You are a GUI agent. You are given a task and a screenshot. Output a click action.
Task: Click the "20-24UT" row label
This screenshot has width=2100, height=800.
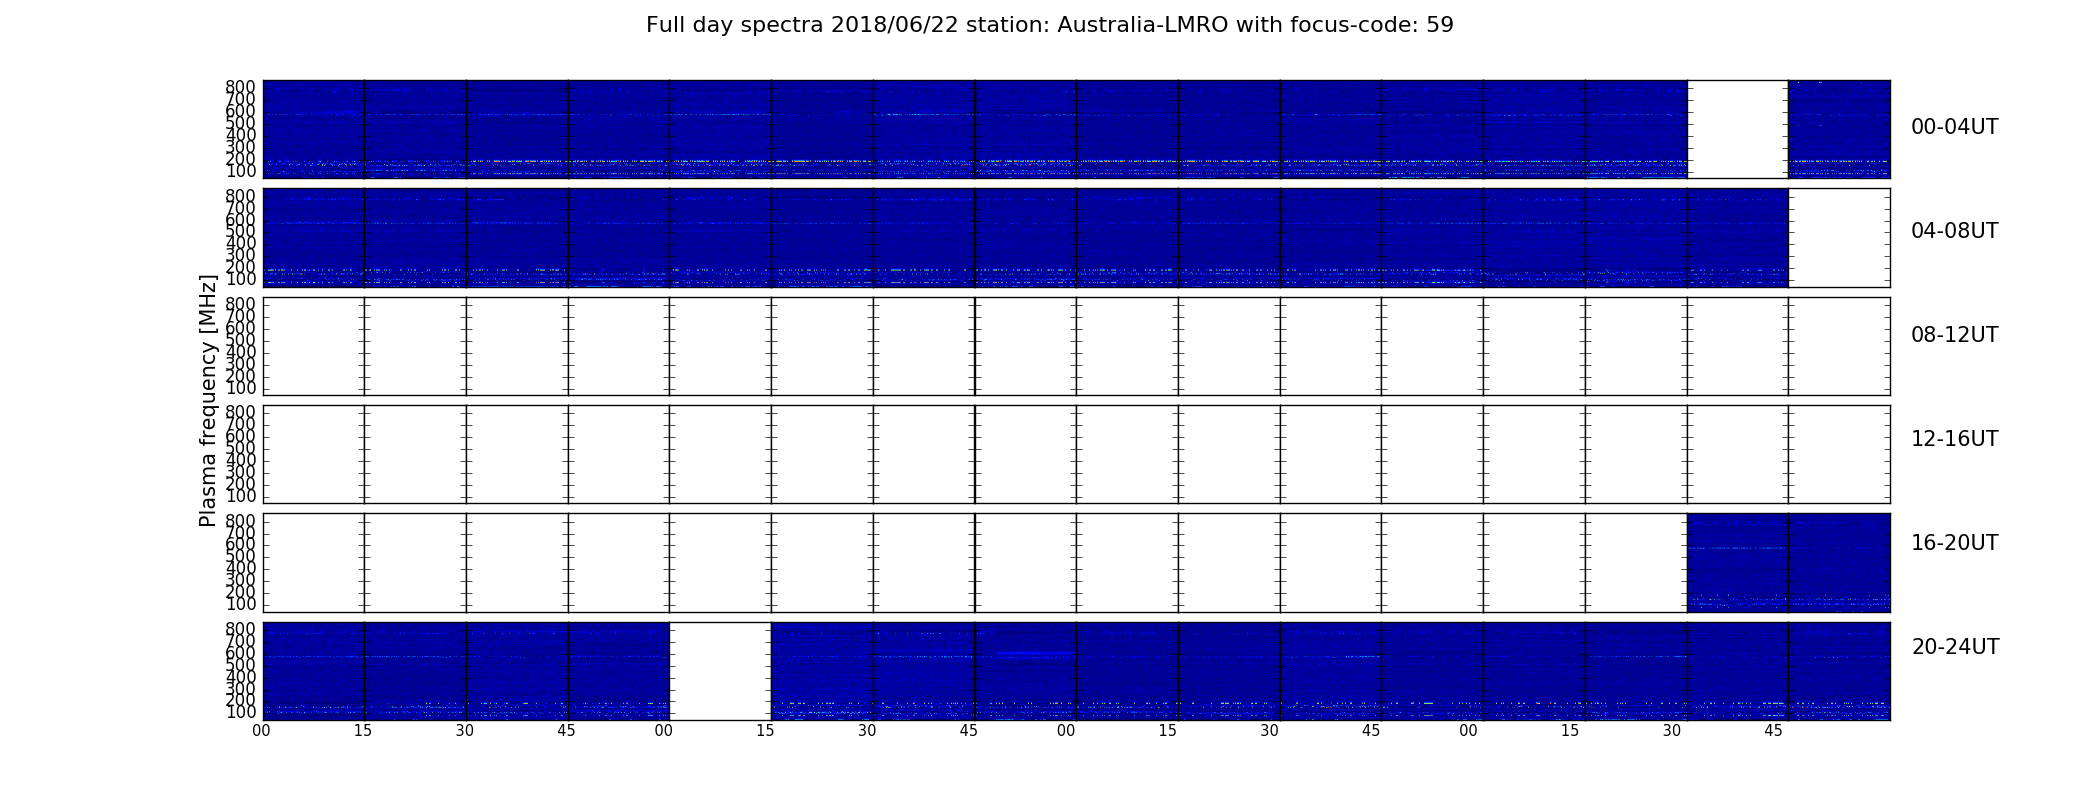1955,647
